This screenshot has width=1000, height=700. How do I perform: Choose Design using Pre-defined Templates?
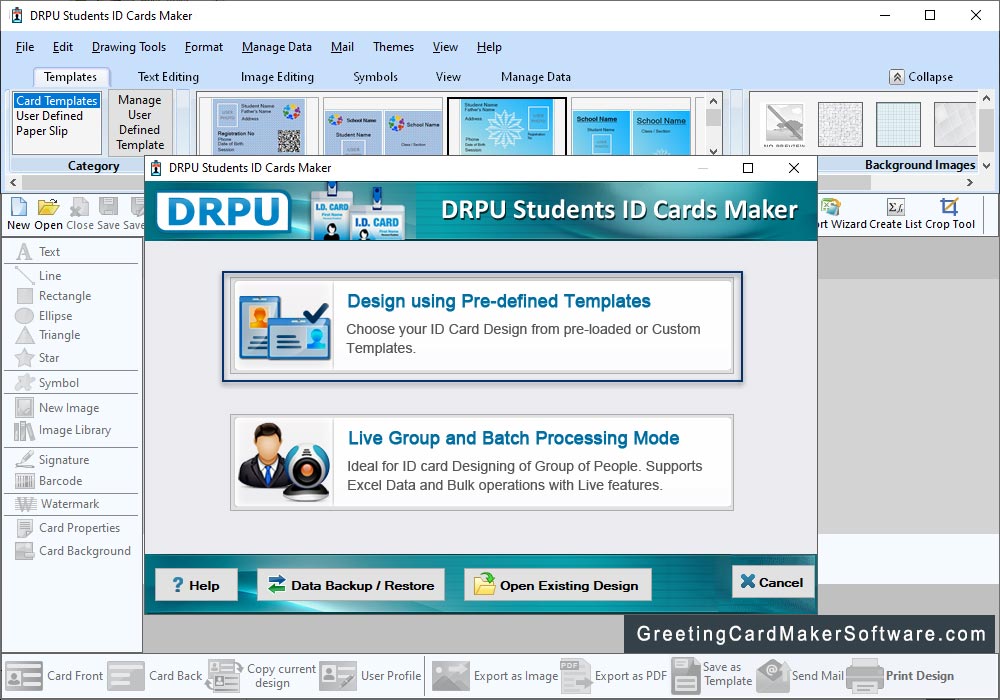point(482,326)
